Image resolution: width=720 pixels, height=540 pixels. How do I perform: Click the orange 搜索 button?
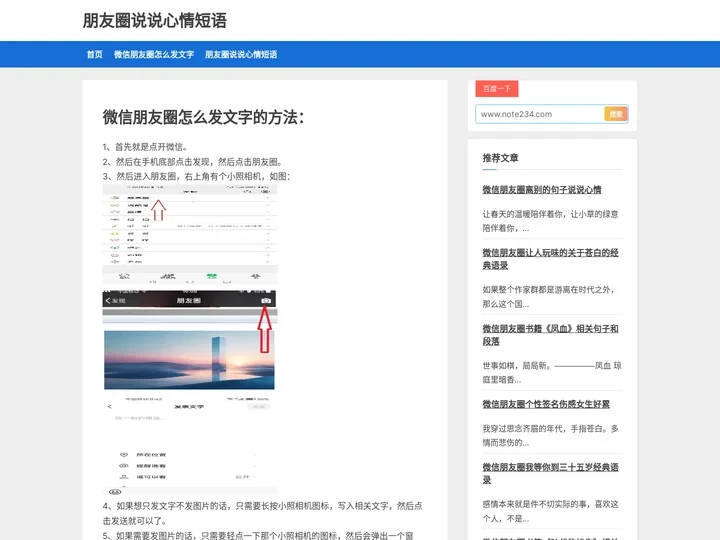coord(616,114)
